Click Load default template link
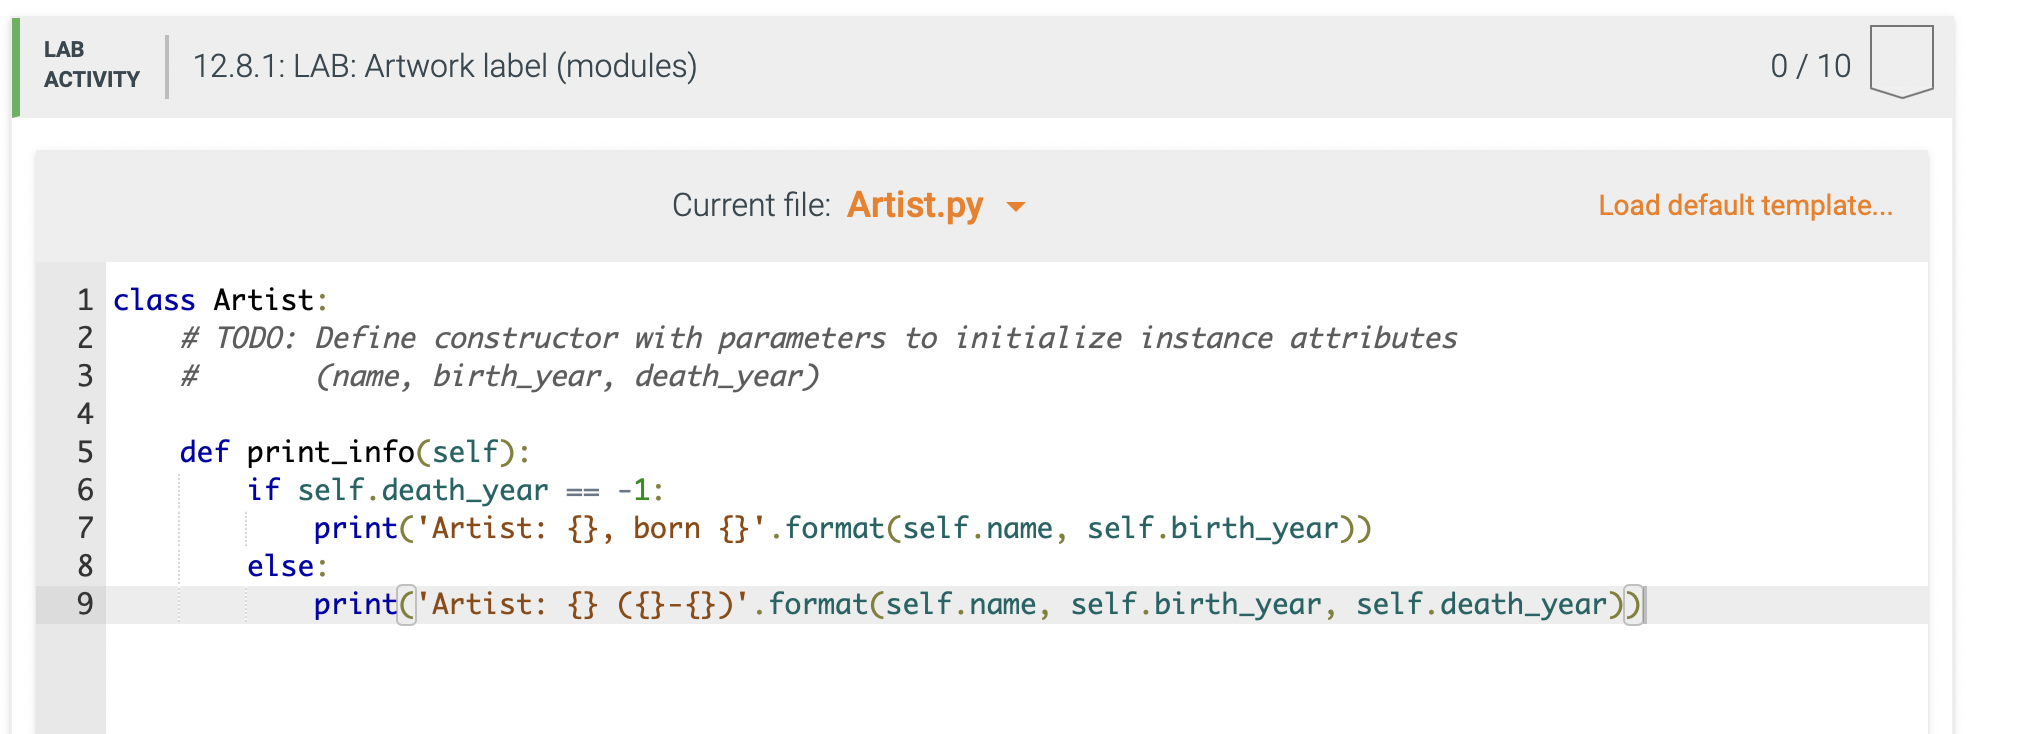 tap(1745, 205)
